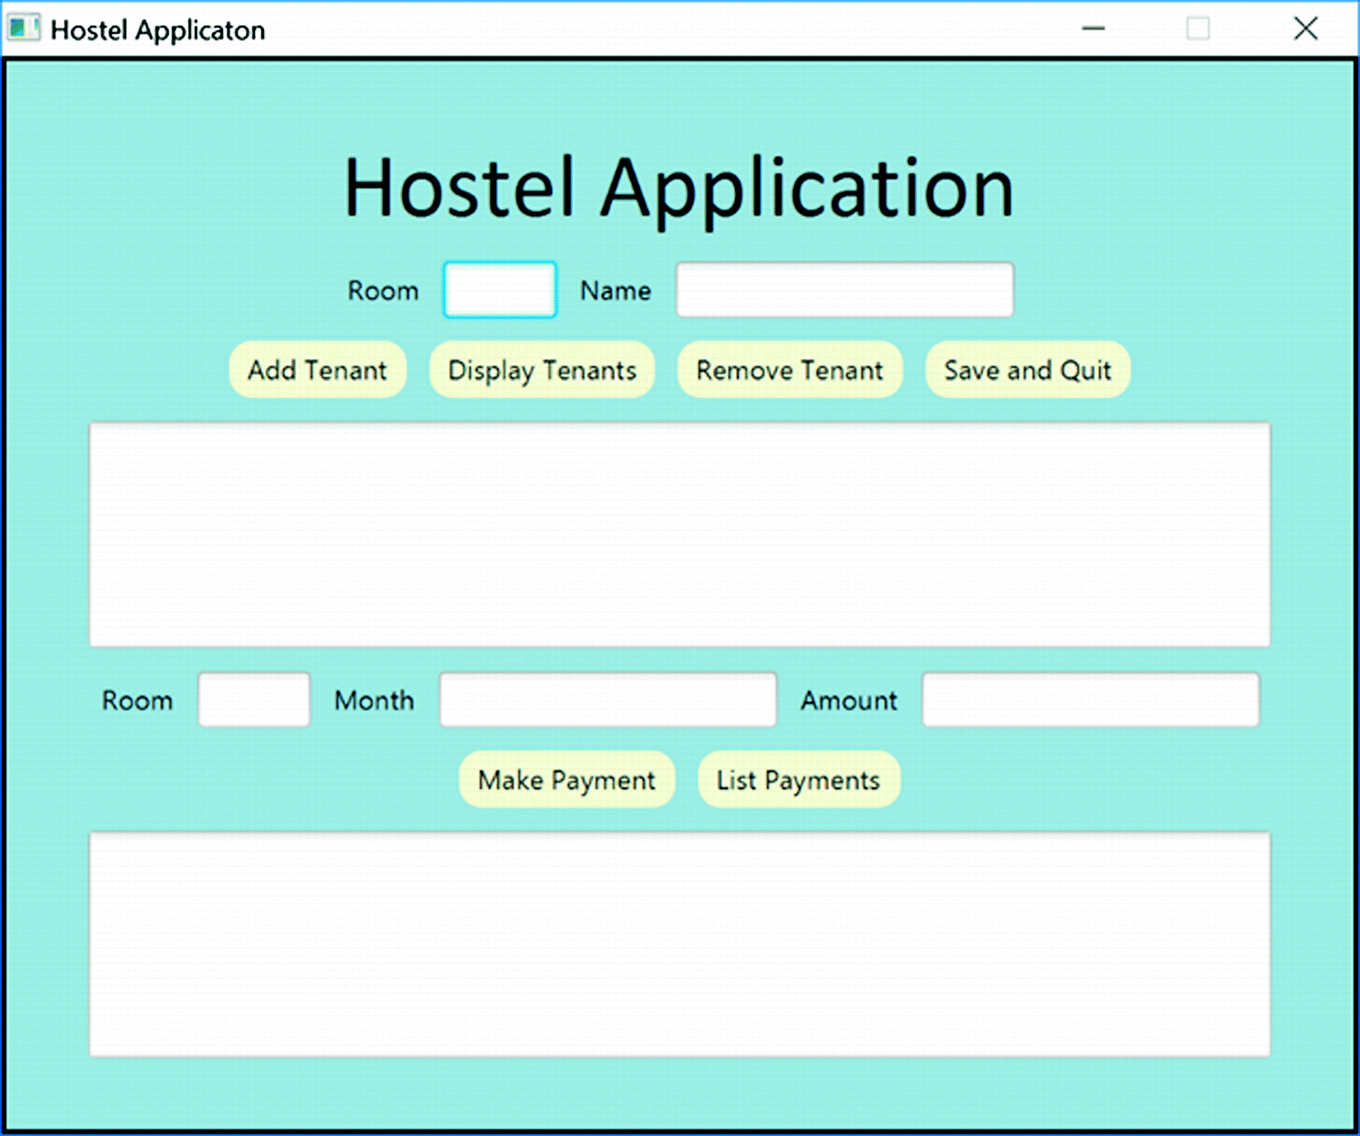
Task: Hit the Save and Quit button
Action: pos(1028,370)
